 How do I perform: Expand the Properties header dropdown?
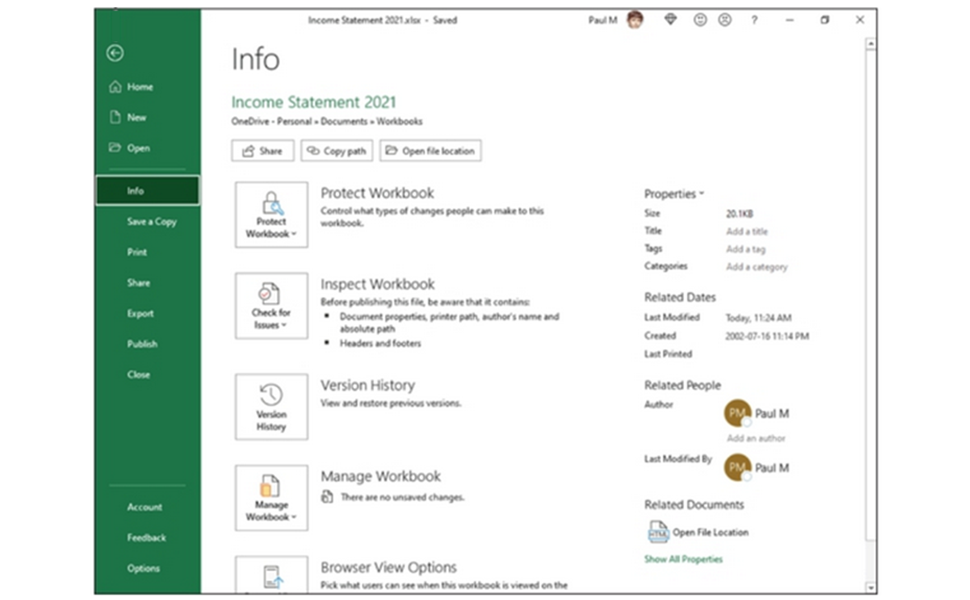point(674,194)
